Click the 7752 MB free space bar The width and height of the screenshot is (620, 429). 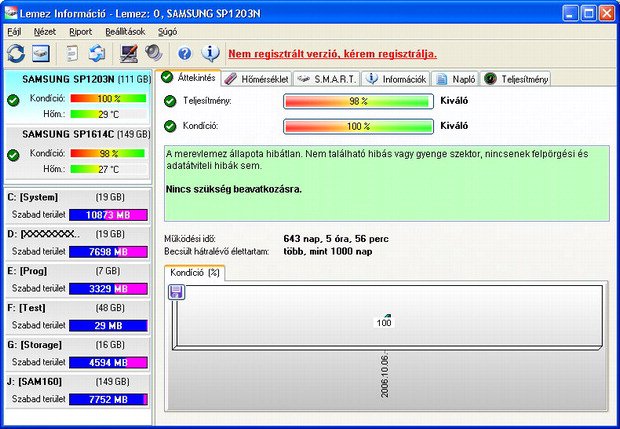108,399
